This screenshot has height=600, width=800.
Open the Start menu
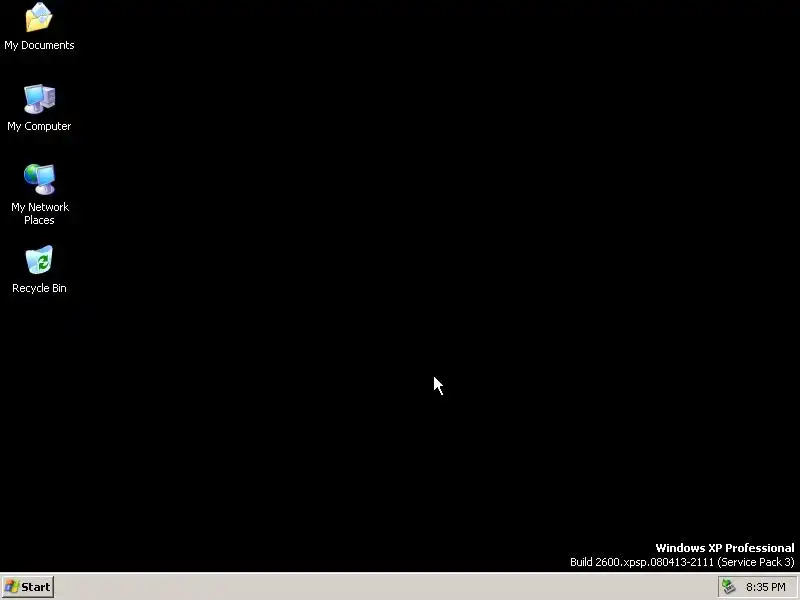click(x=28, y=587)
